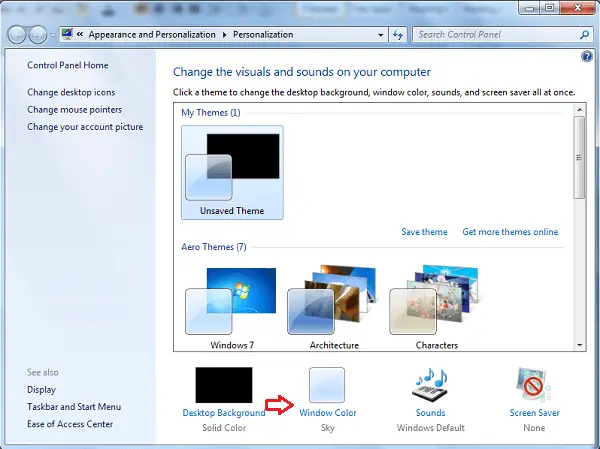Select the Windows 7 Aero theme
Image resolution: width=600 pixels, height=449 pixels.
tap(232, 307)
